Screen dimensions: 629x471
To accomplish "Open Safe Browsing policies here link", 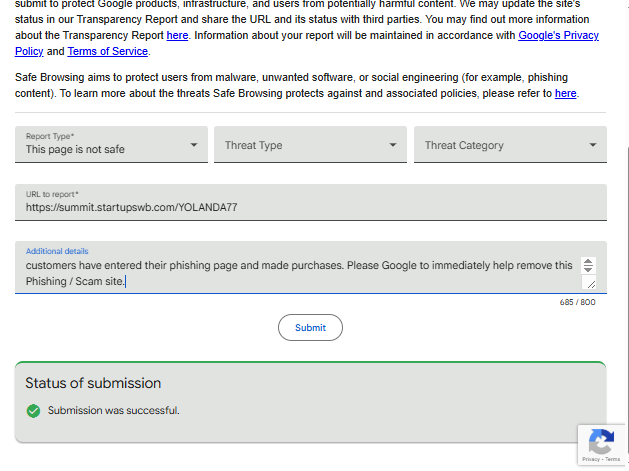I will (x=566, y=93).
